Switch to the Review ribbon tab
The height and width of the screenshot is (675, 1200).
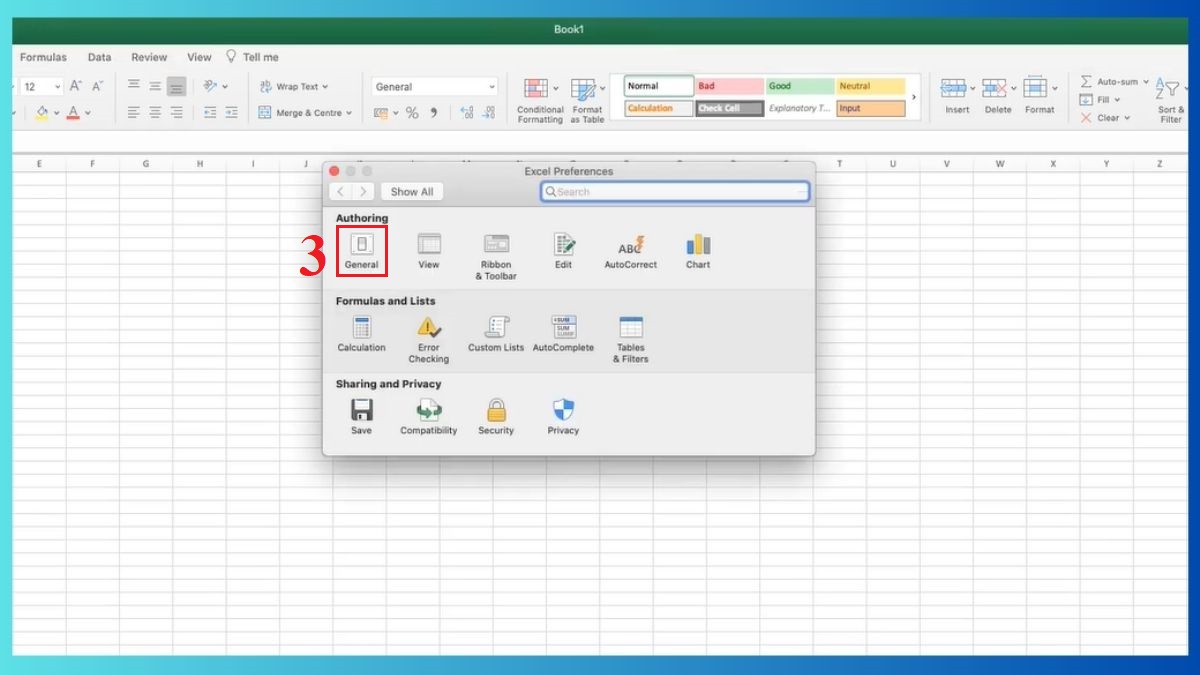tap(148, 57)
